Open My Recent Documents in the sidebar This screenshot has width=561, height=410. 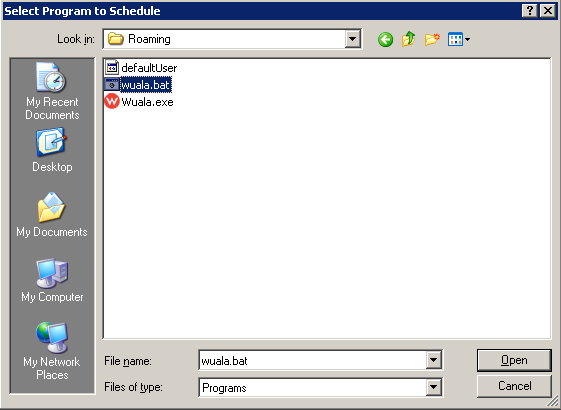click(x=52, y=91)
